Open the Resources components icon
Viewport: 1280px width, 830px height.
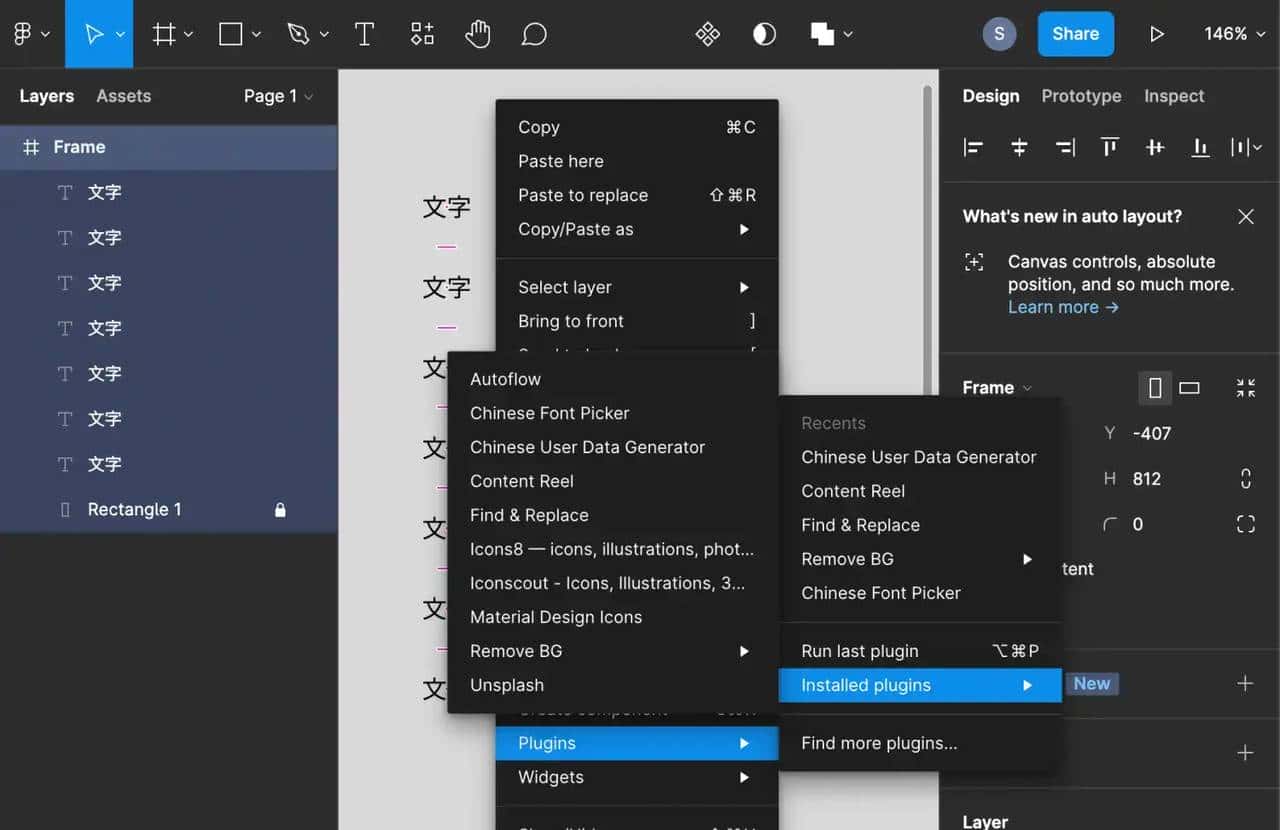point(422,34)
